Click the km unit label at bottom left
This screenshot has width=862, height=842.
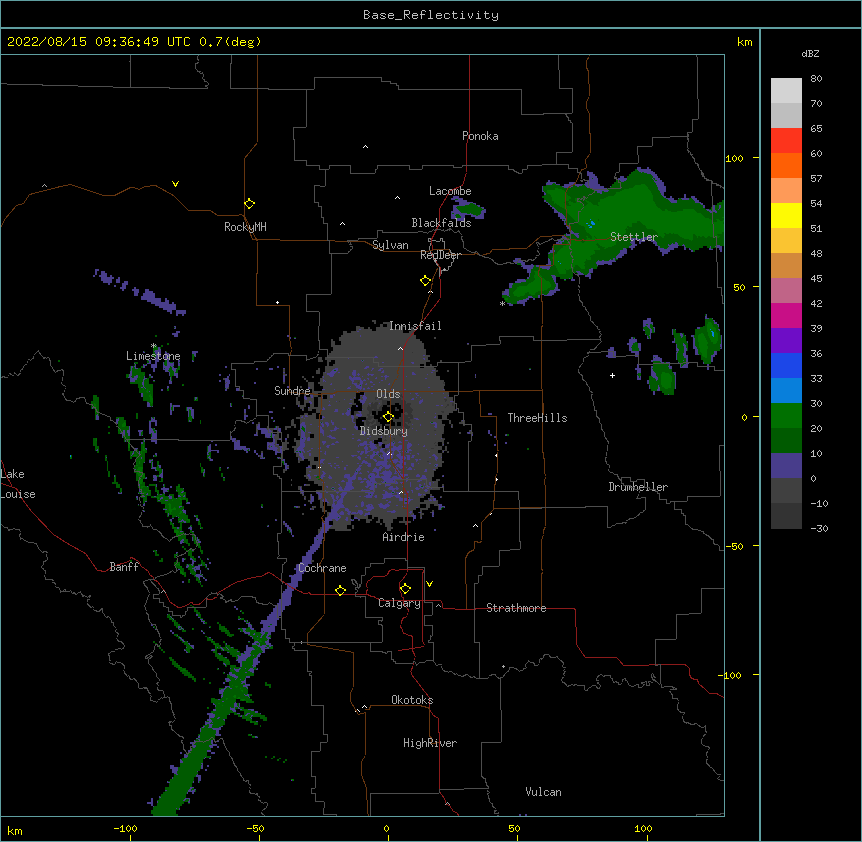[15, 831]
